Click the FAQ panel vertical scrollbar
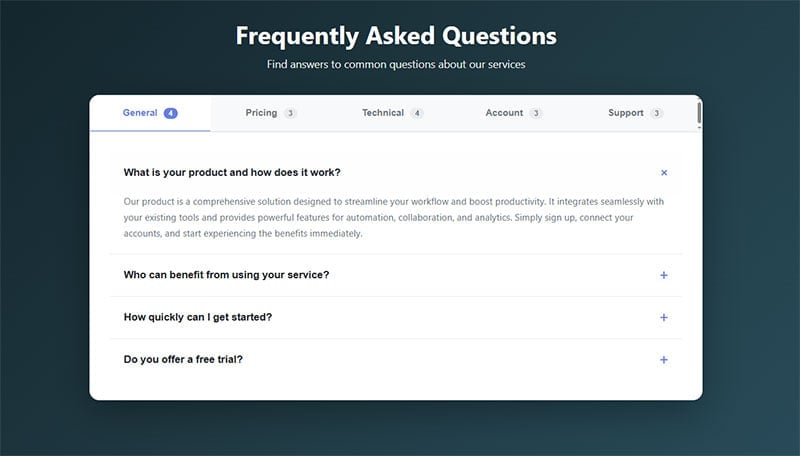Screen dimensions: 800x456 pos(699,113)
